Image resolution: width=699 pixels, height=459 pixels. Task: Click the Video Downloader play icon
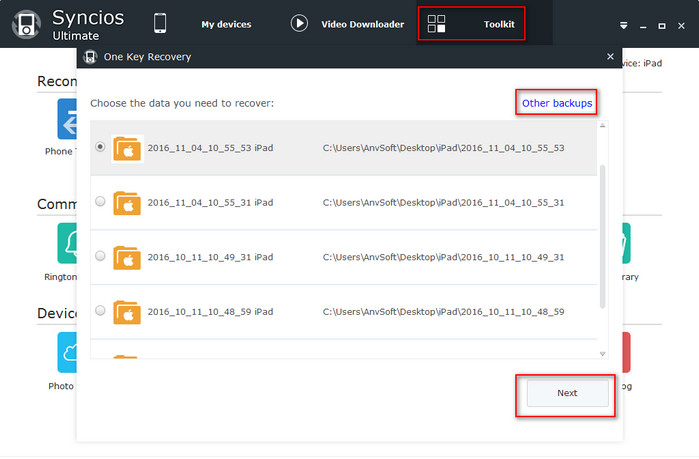(299, 23)
